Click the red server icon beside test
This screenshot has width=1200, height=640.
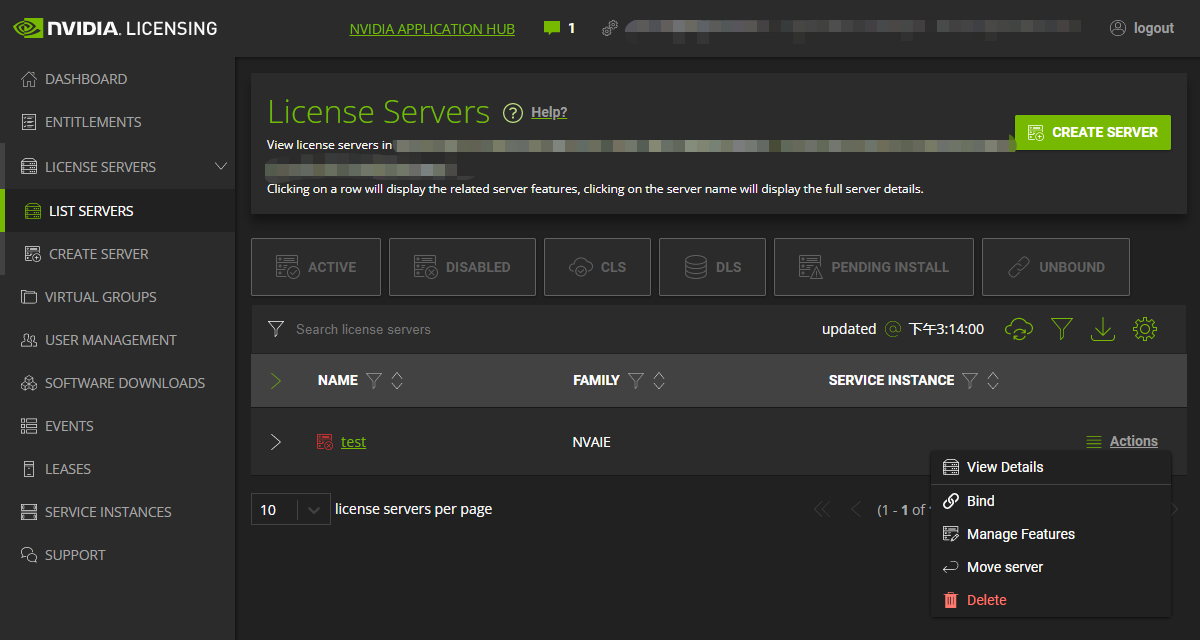[324, 442]
